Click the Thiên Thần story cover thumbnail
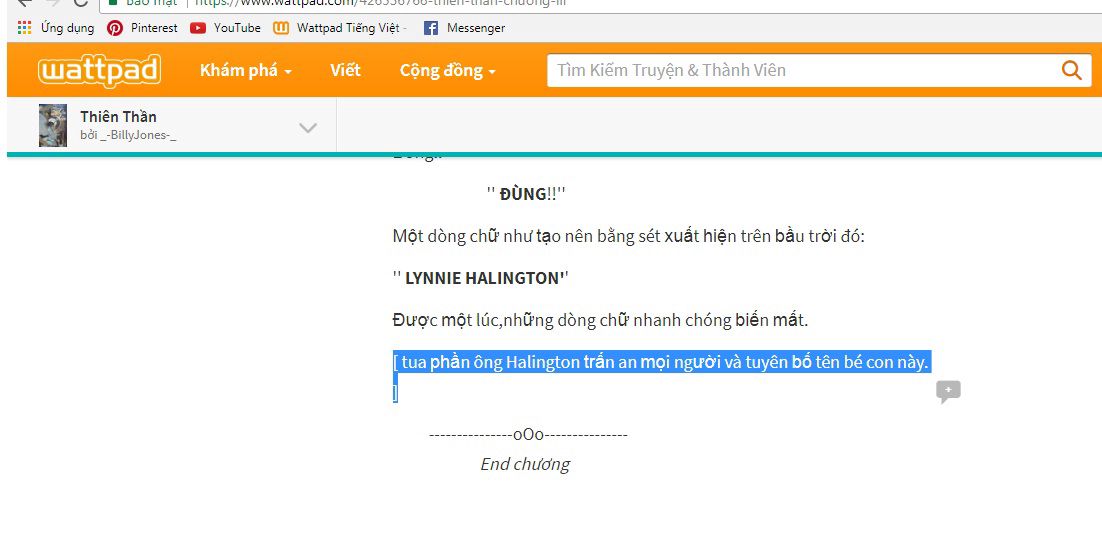 click(53, 125)
